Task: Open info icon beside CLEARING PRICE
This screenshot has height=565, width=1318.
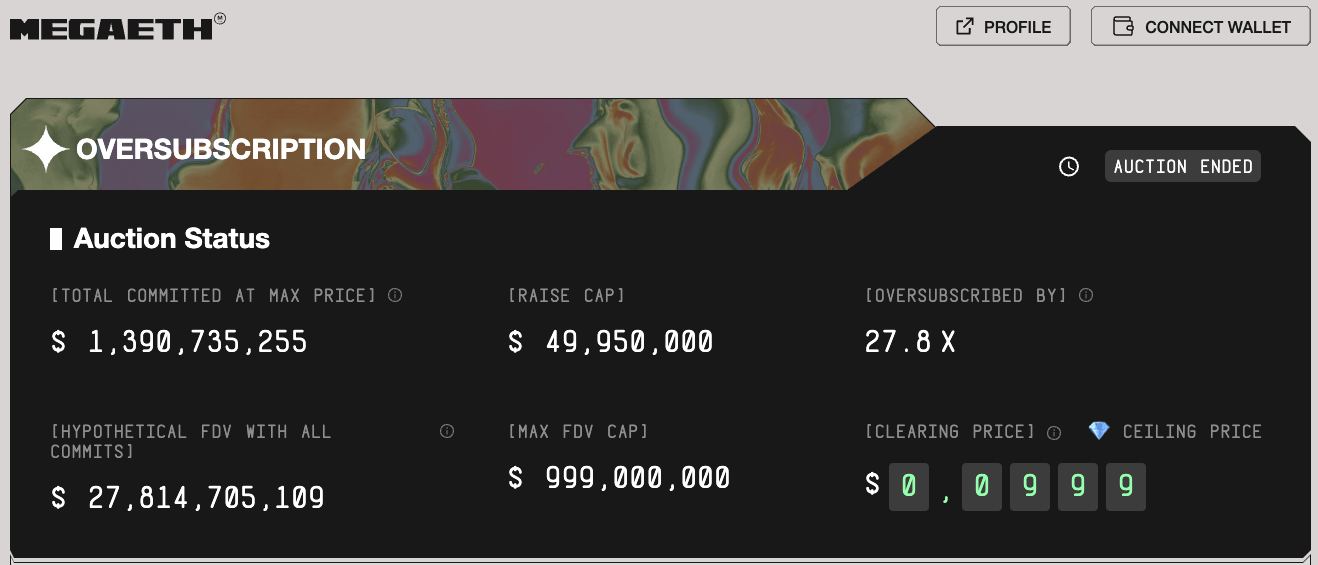Action: pos(1054,432)
